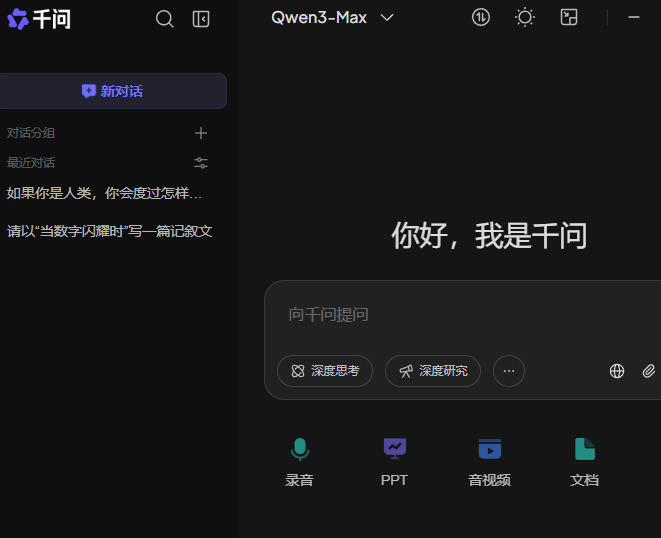Open the PPT creation tool
Viewport: 661px width, 538px height.
point(395,461)
